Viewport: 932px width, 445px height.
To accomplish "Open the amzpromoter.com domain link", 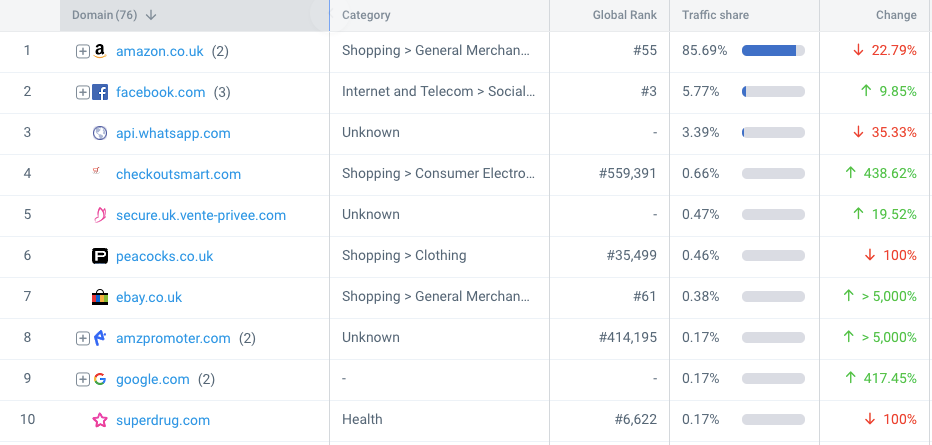I will [173, 338].
